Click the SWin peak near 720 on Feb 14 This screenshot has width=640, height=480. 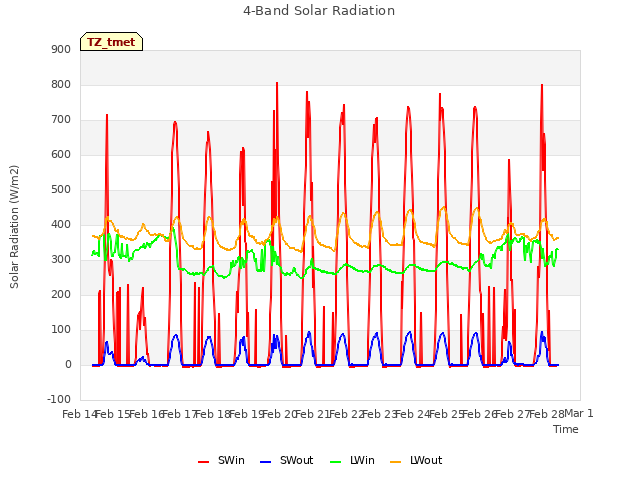click(107, 115)
